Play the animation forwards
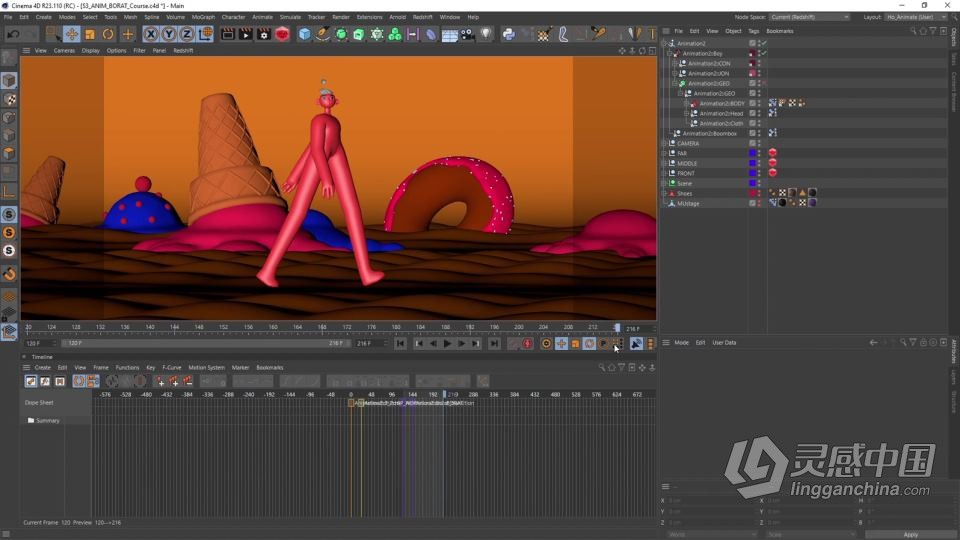 (447, 343)
